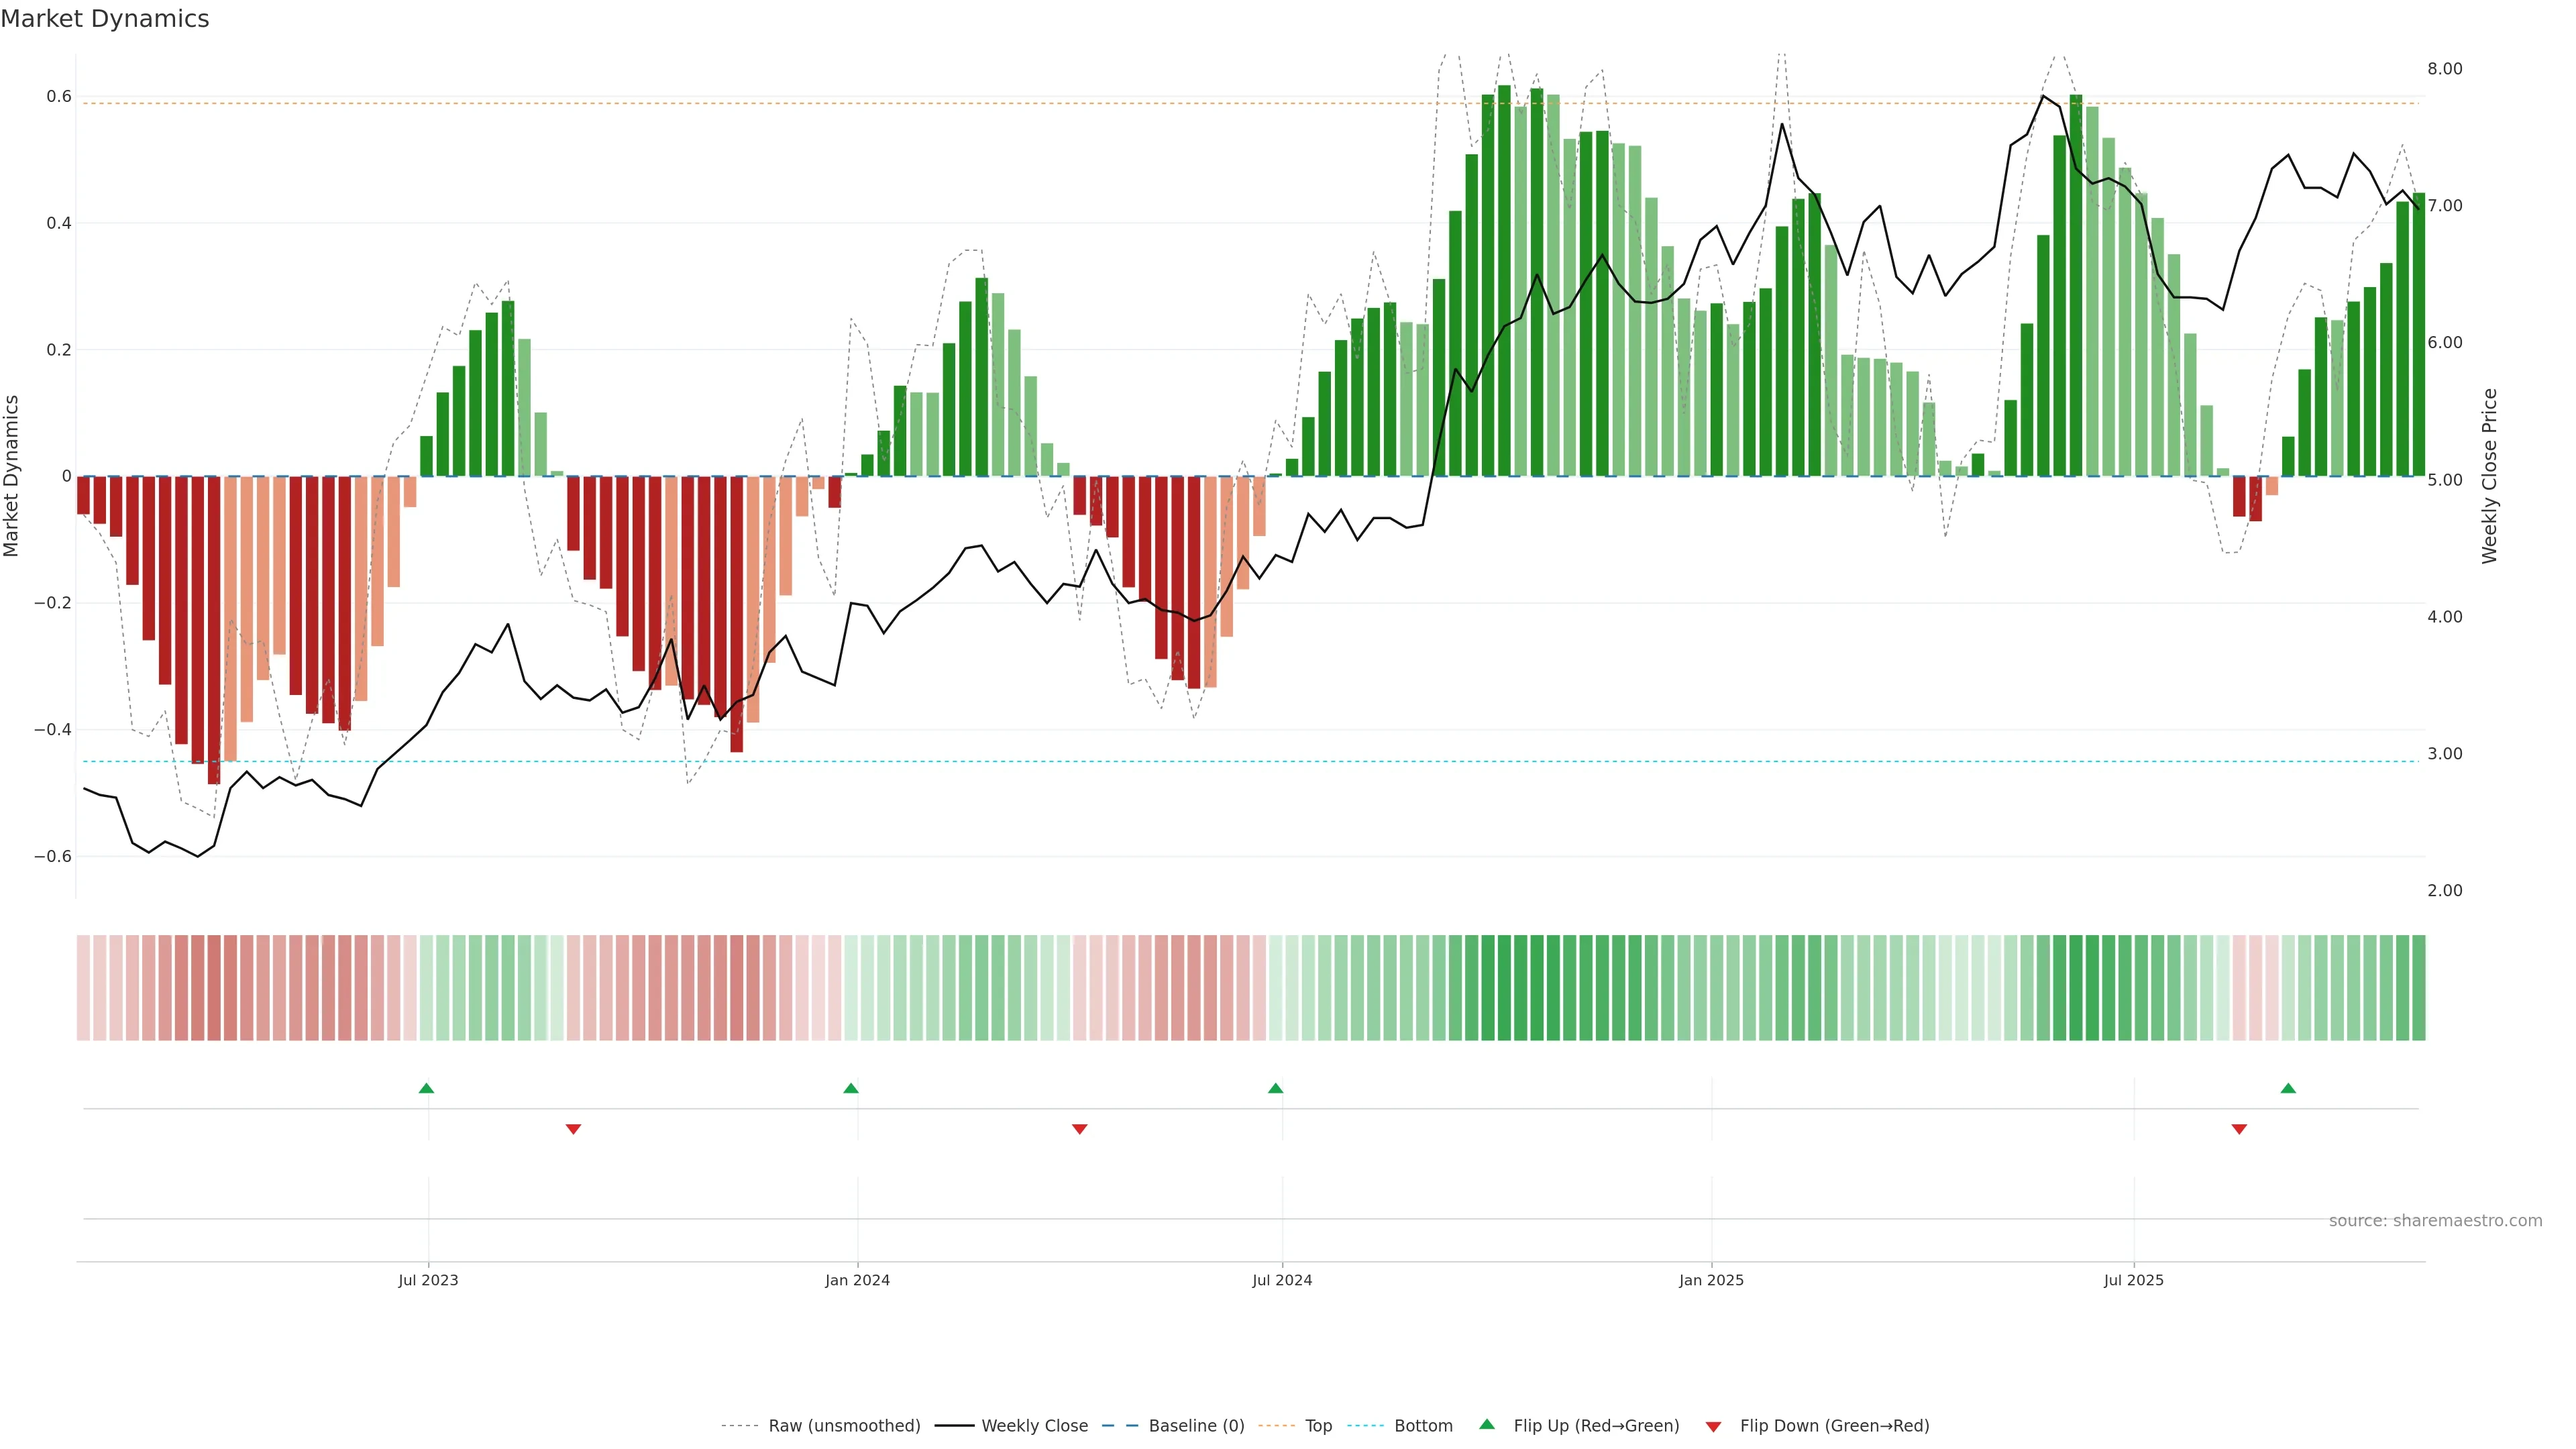
Task: Click the Jan 2025 axis label
Action: (x=1711, y=1280)
